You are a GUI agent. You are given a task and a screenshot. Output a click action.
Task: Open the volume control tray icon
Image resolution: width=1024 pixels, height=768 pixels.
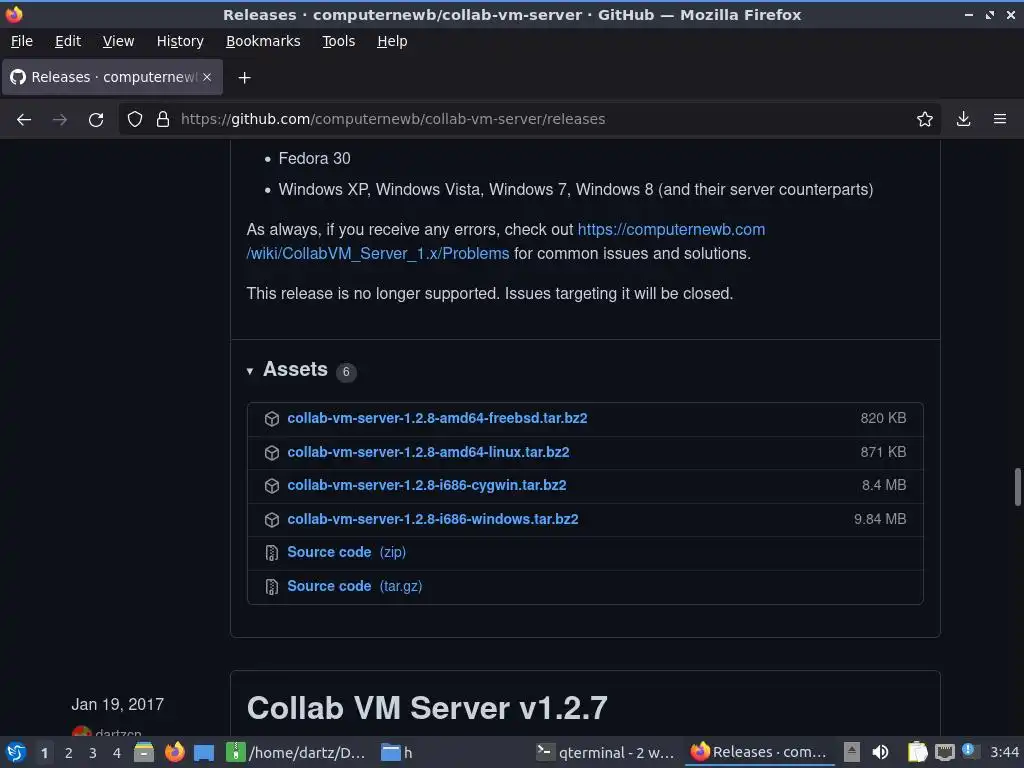[x=880, y=752]
